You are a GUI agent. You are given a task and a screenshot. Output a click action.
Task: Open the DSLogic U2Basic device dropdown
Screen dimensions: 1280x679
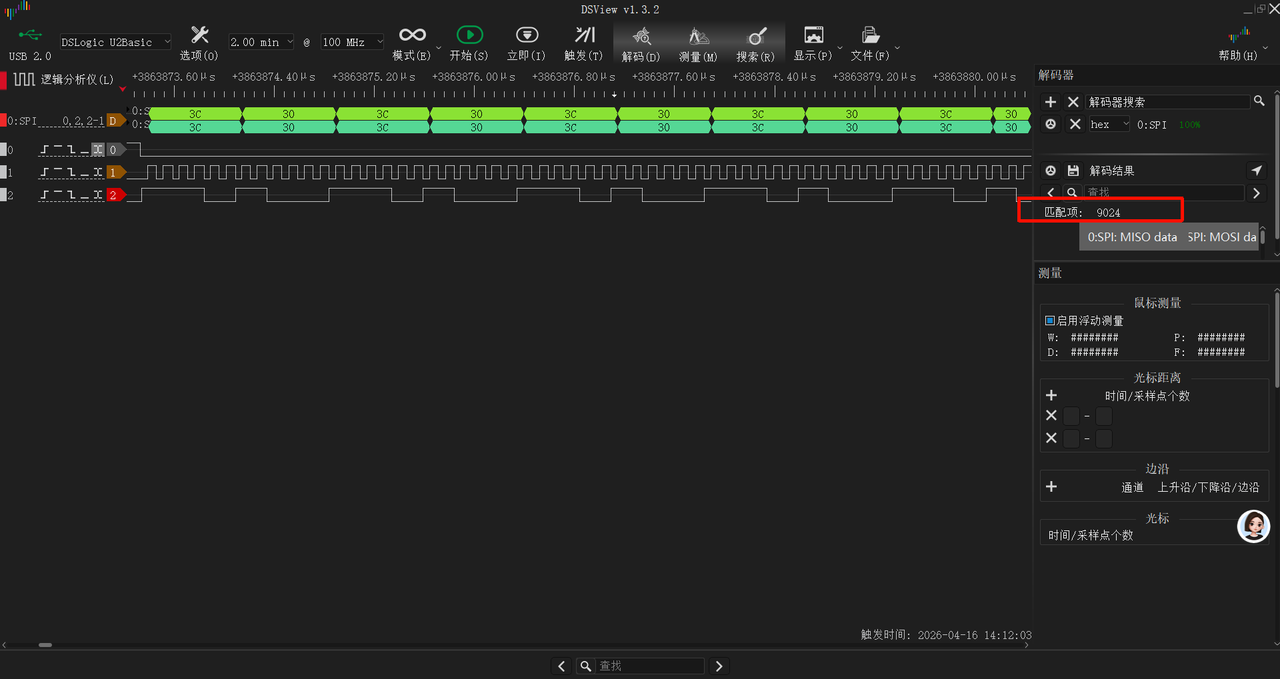115,42
